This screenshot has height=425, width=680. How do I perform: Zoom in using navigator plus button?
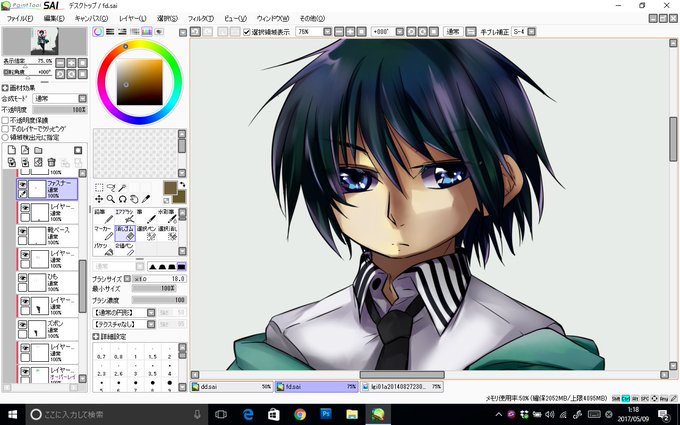(x=72, y=63)
